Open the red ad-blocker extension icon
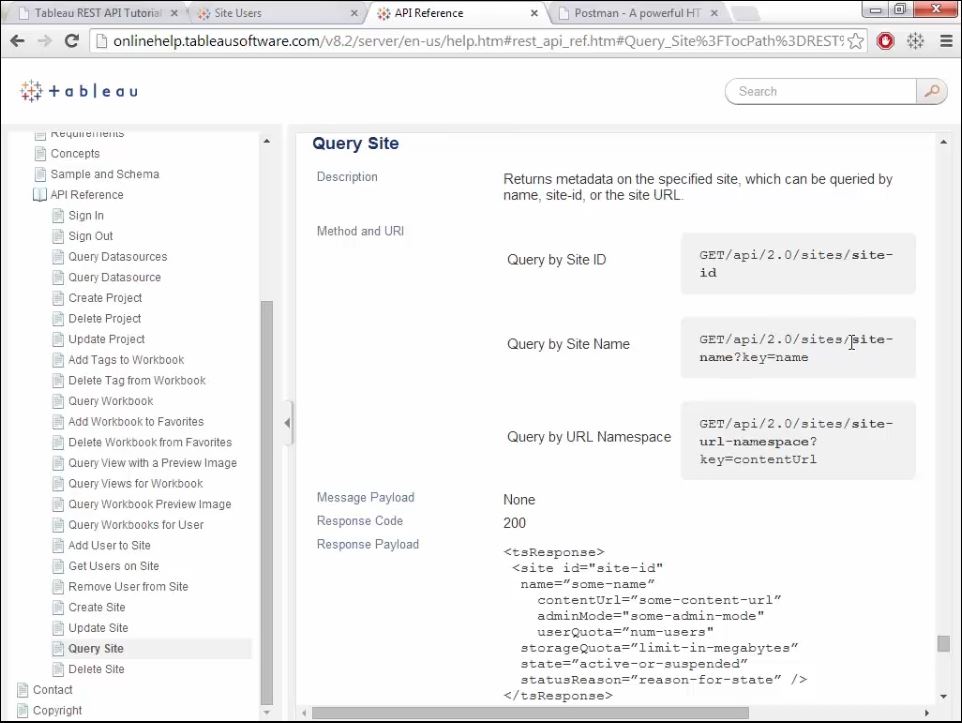Screen dimensions: 962x723 885,41
